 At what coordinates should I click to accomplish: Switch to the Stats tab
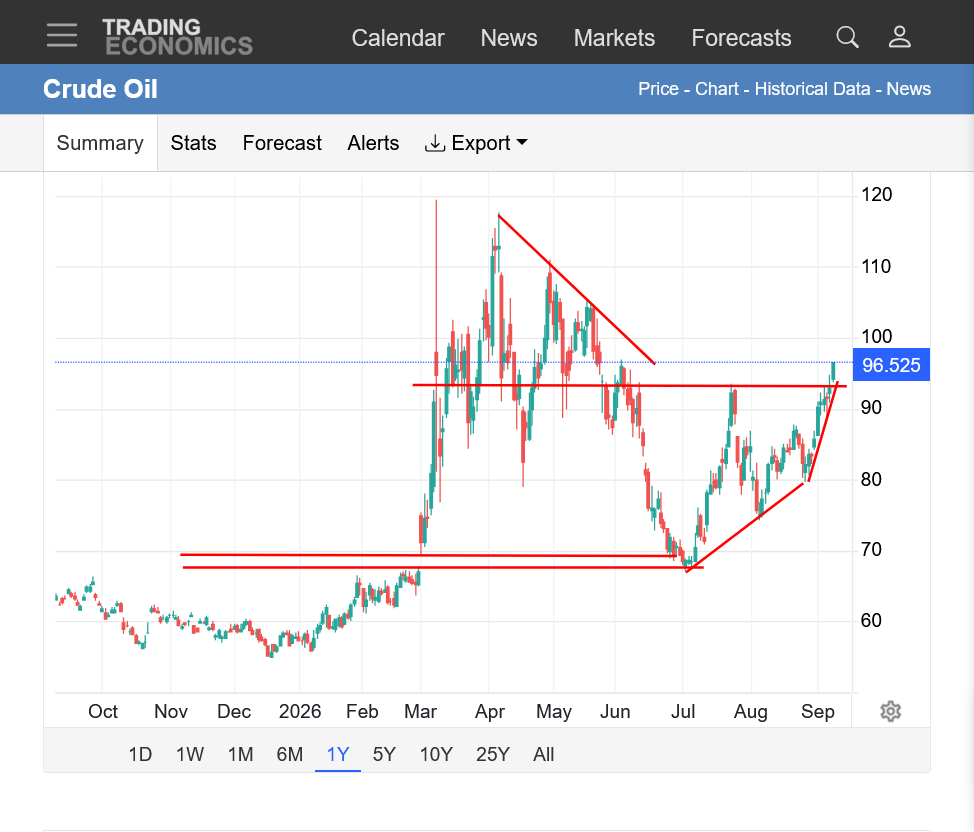point(193,143)
